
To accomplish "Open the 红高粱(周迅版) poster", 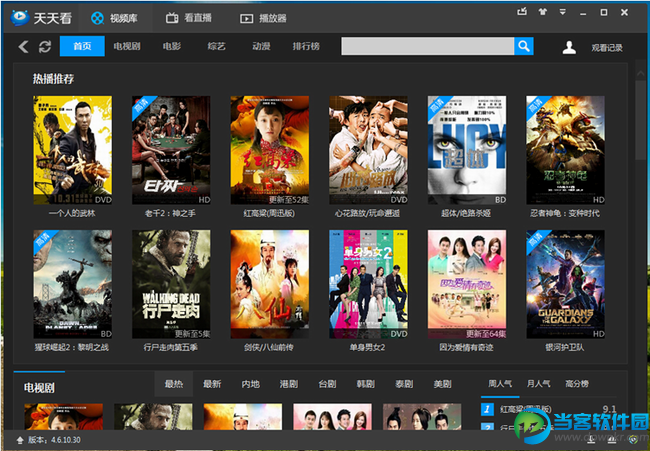I will point(269,150).
